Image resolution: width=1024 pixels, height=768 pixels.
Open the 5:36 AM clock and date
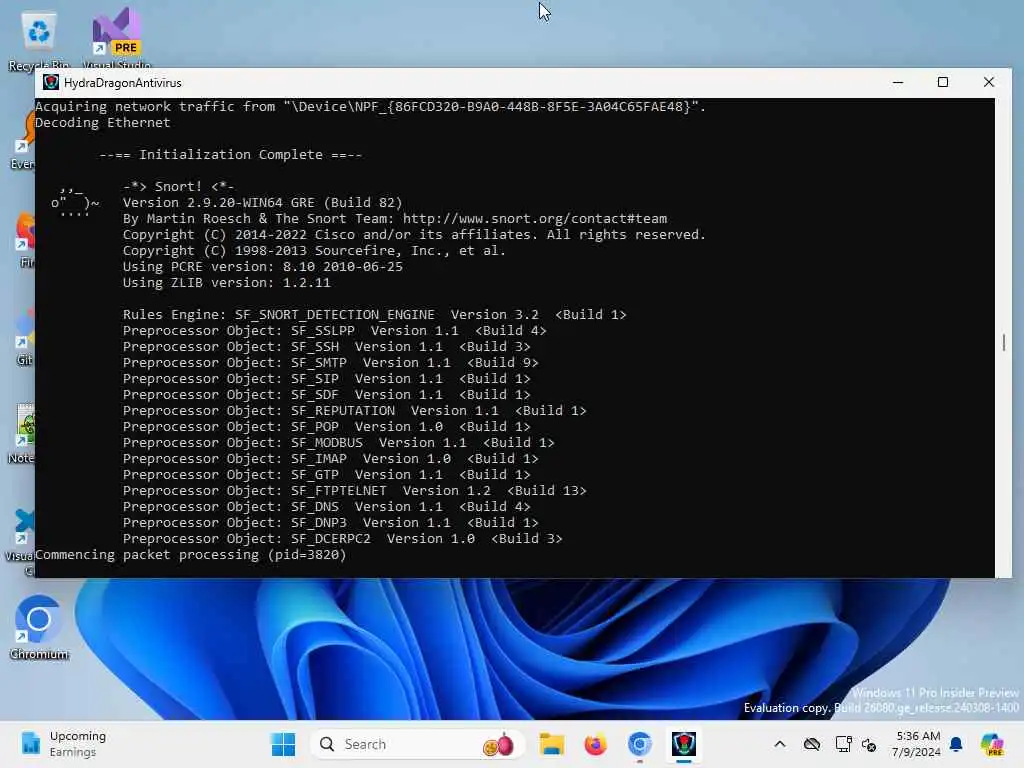[917, 744]
